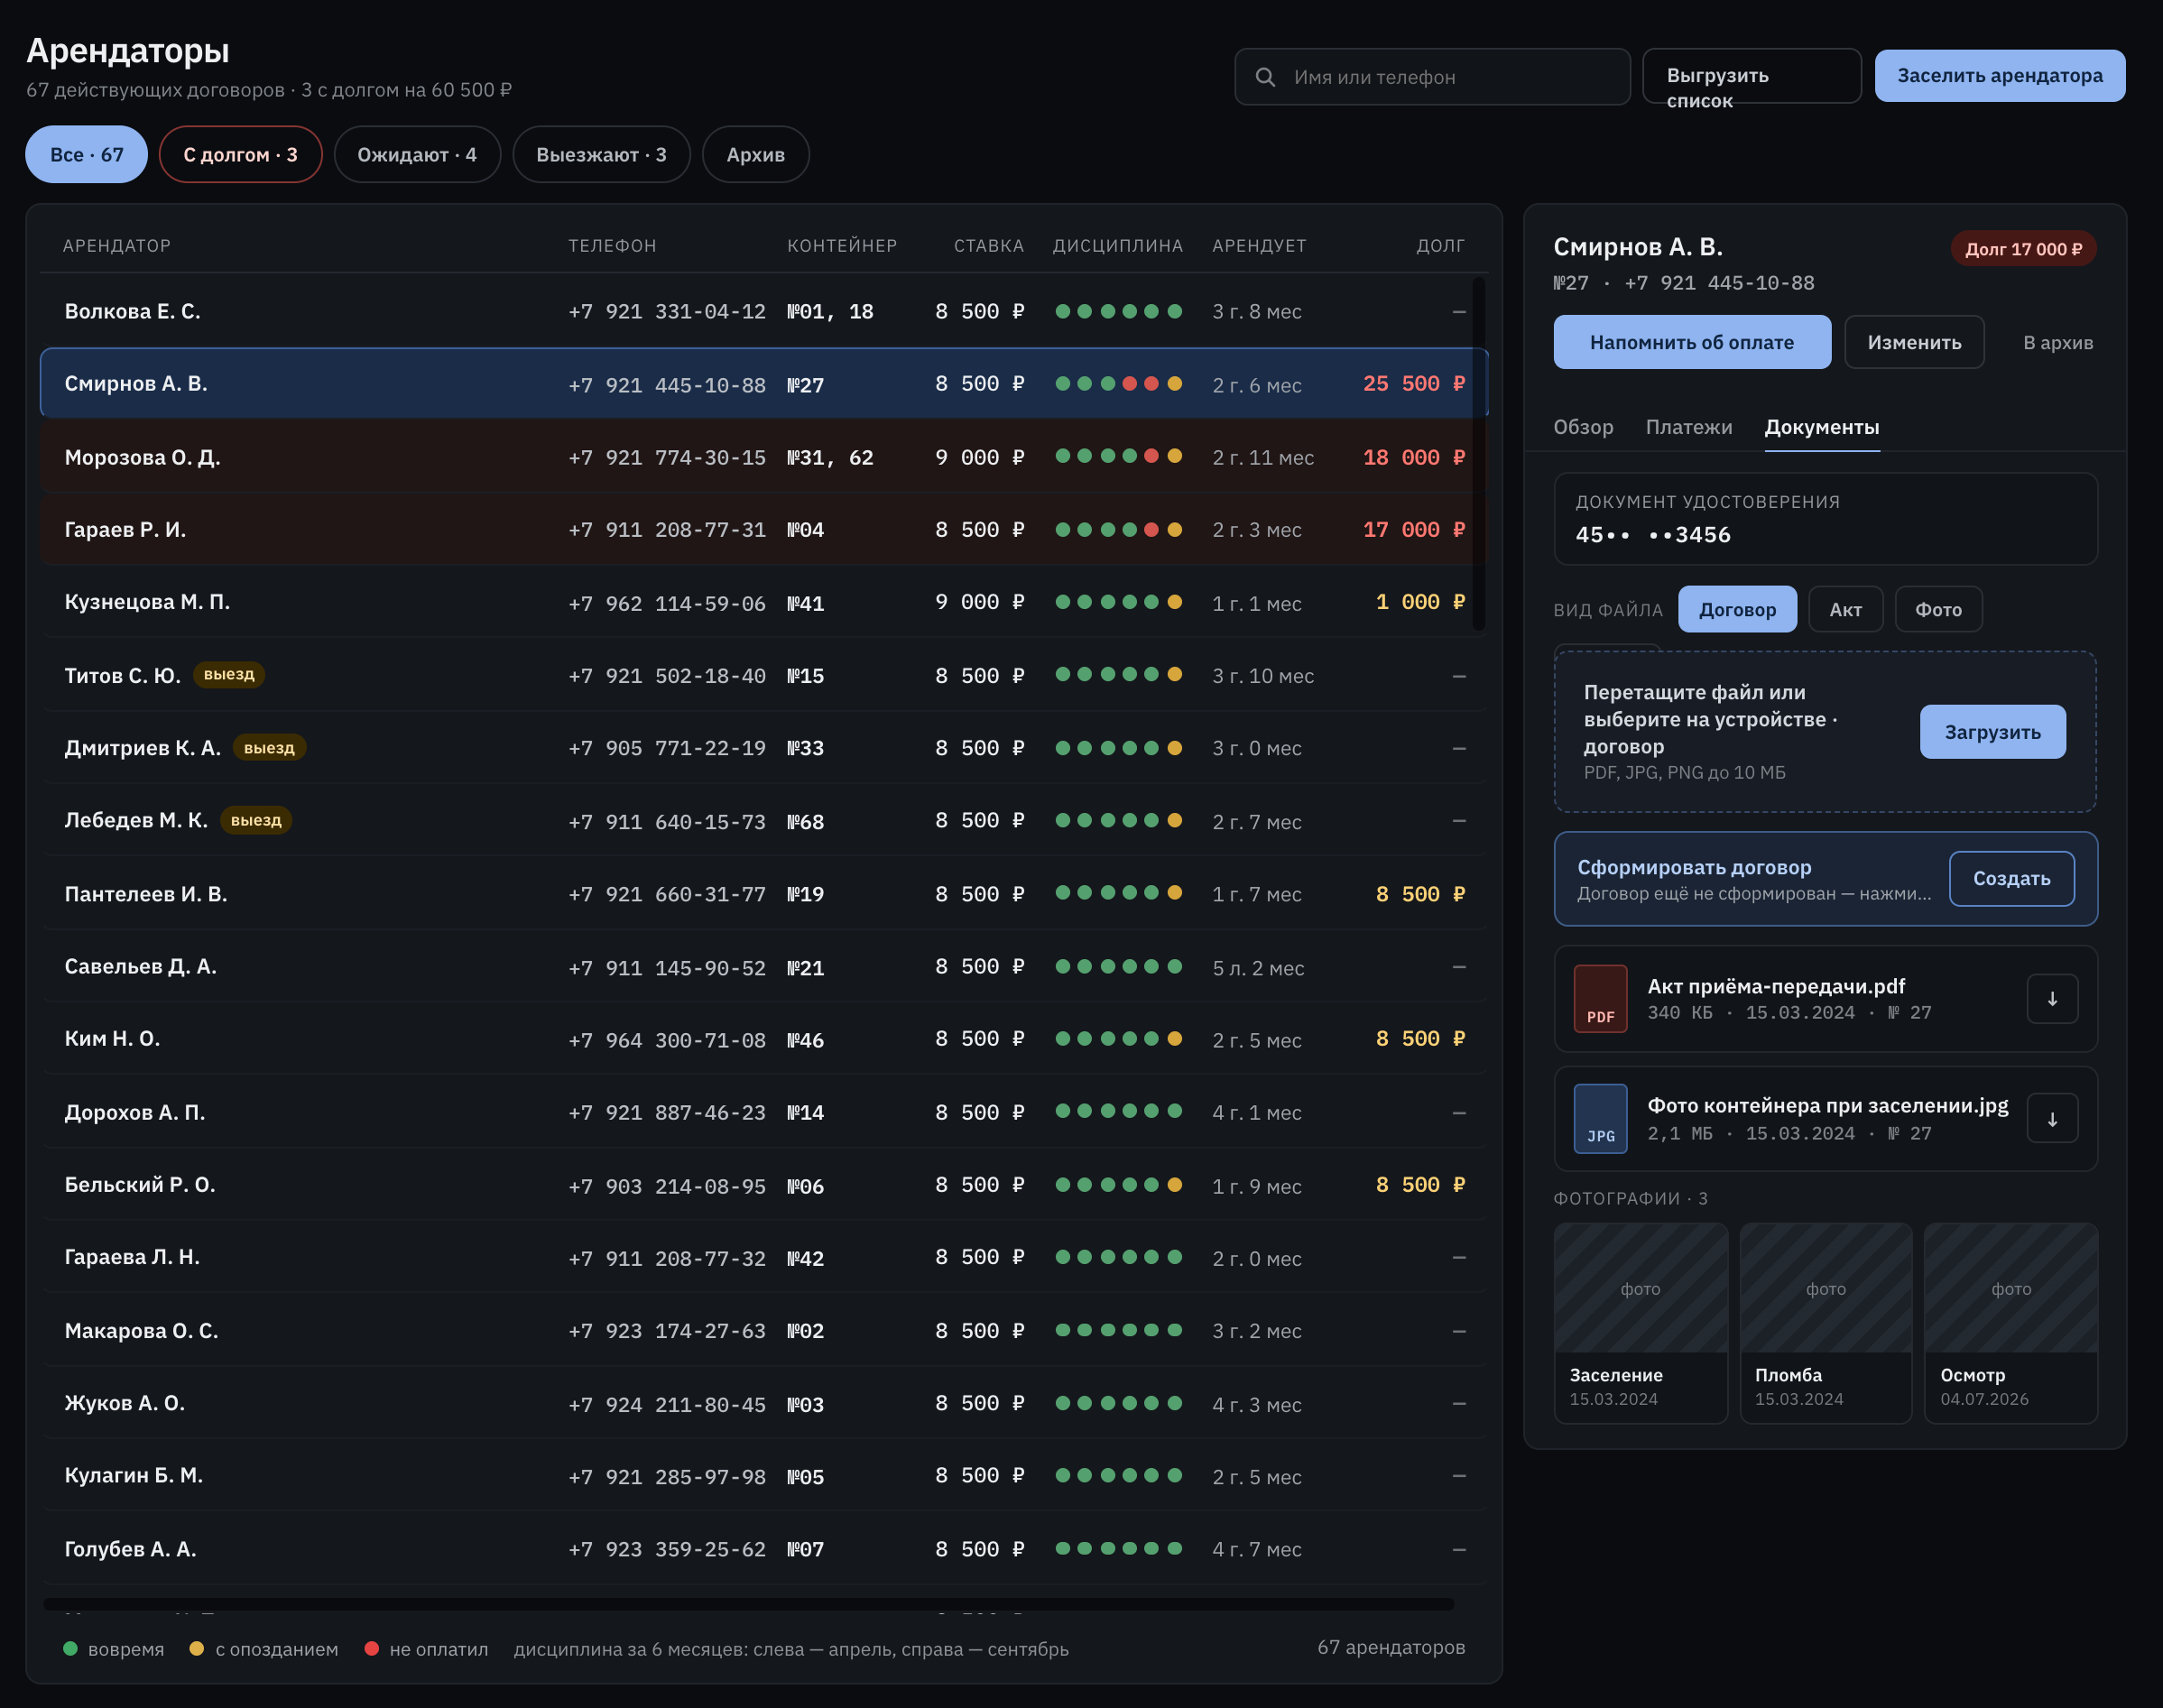Click the PDF file icon
This screenshot has width=2163, height=1708.
(x=1600, y=999)
